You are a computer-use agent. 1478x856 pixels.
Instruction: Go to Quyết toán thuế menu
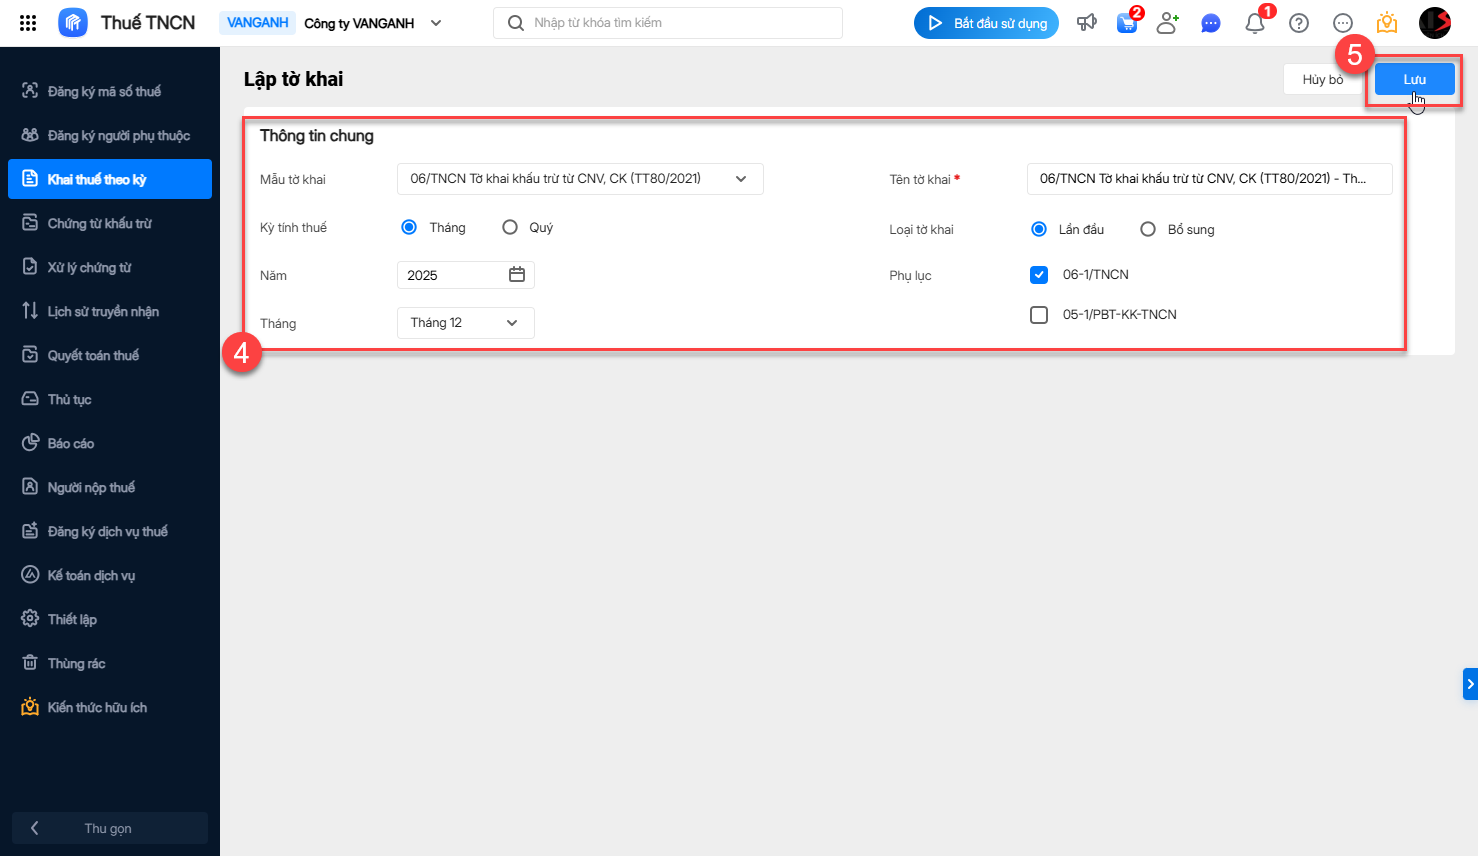pyautogui.click(x=93, y=355)
